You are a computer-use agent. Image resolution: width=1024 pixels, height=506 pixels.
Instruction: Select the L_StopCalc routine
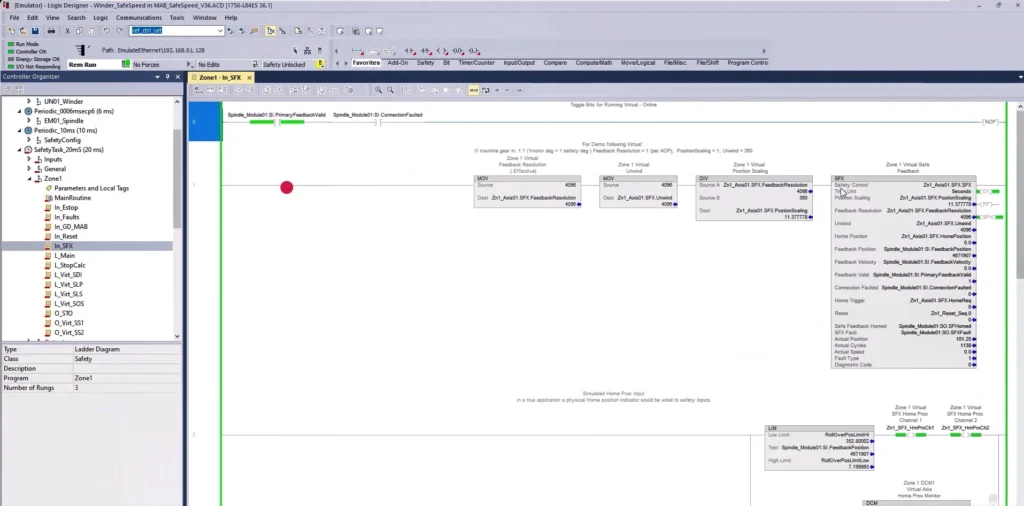70,265
